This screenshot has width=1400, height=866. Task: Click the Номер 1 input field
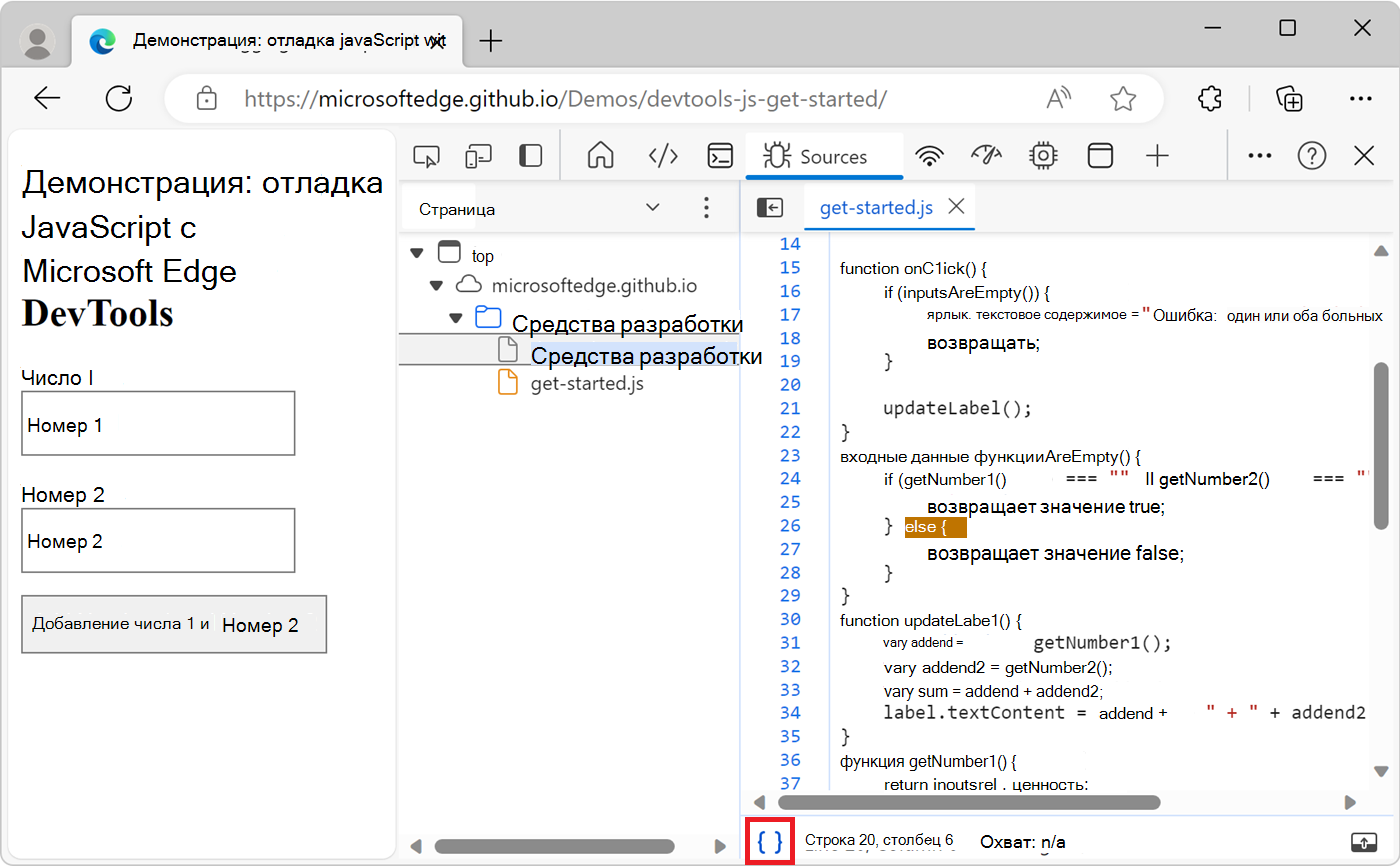(158, 424)
